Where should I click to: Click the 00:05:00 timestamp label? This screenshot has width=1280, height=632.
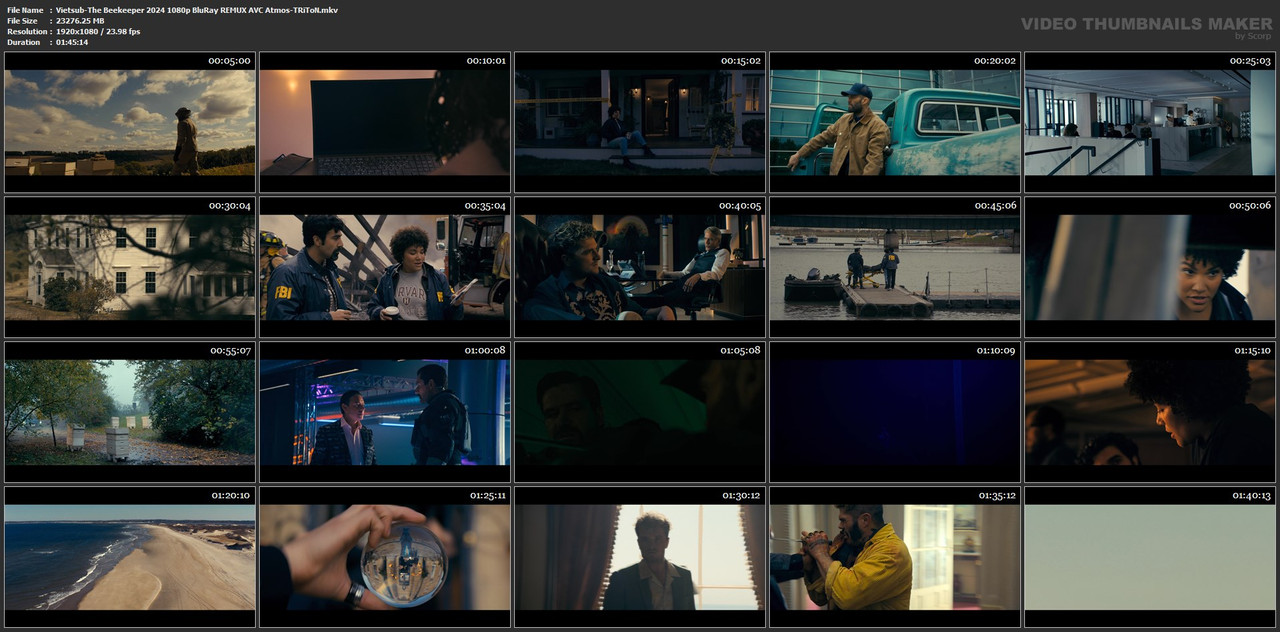tap(230, 61)
